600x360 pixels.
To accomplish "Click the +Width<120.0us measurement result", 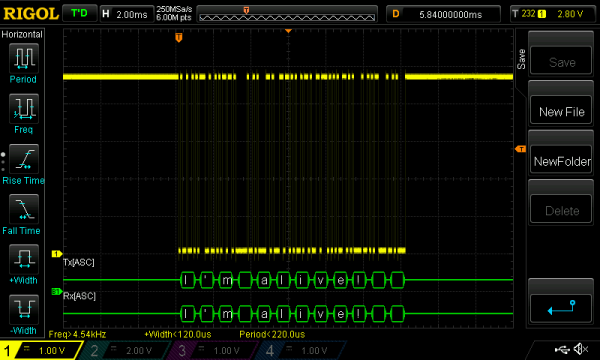I will pyautogui.click(x=178, y=334).
